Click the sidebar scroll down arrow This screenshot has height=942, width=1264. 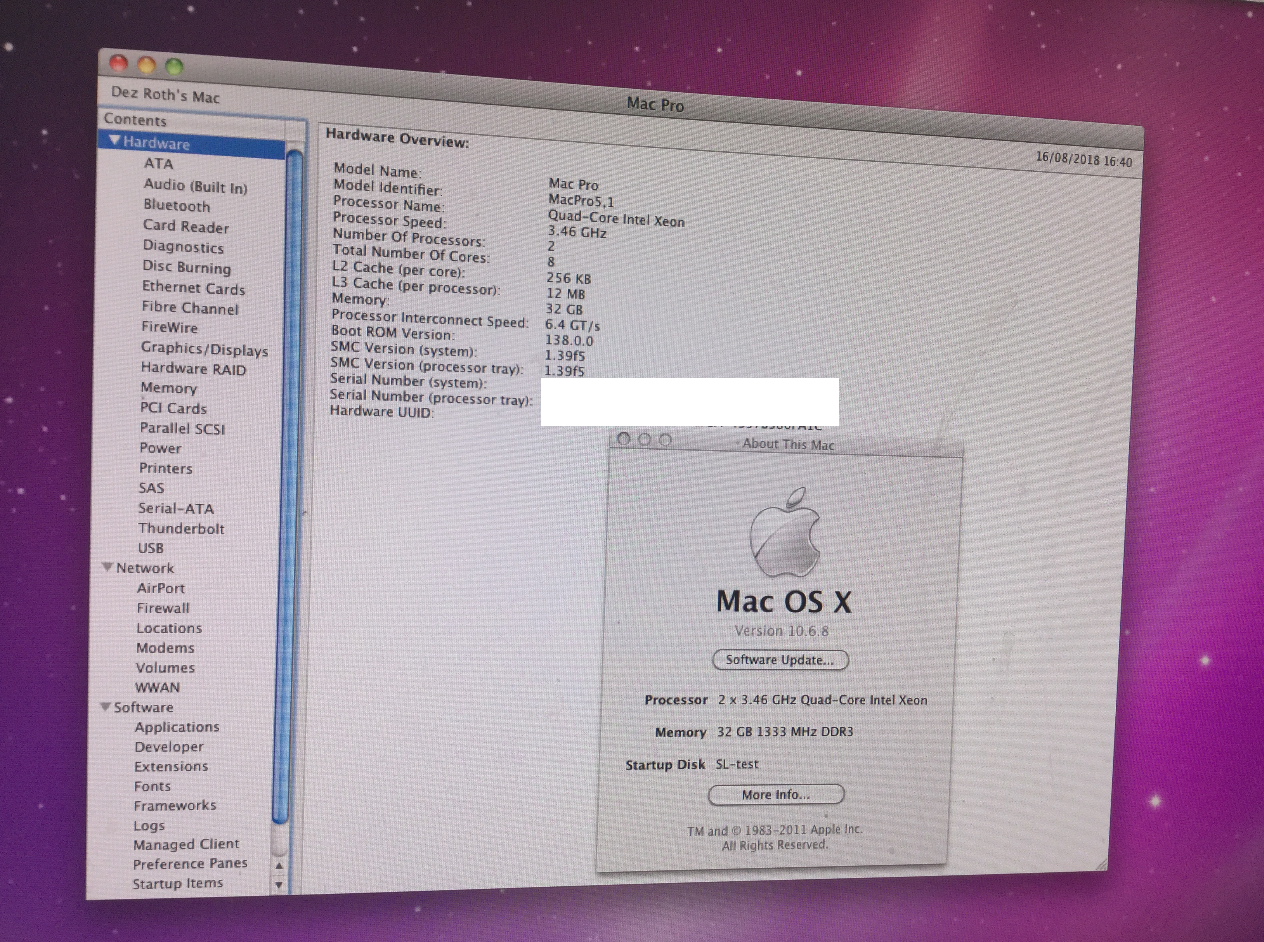point(279,885)
